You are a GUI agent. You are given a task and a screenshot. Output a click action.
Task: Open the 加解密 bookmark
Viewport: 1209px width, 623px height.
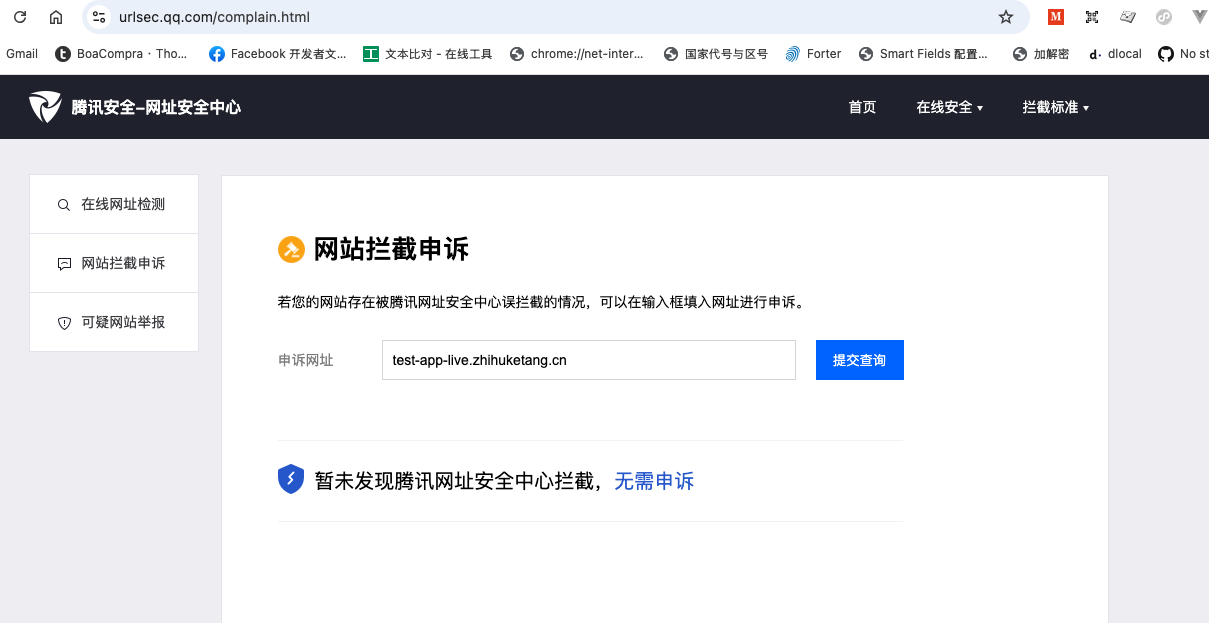[x=1041, y=54]
